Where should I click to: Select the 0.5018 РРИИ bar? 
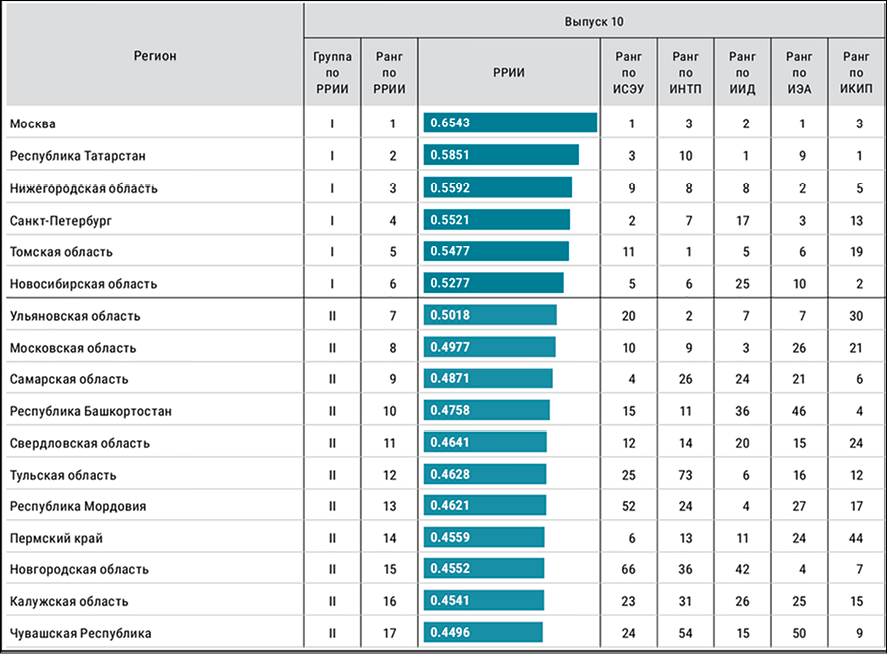pyautogui.click(x=489, y=316)
